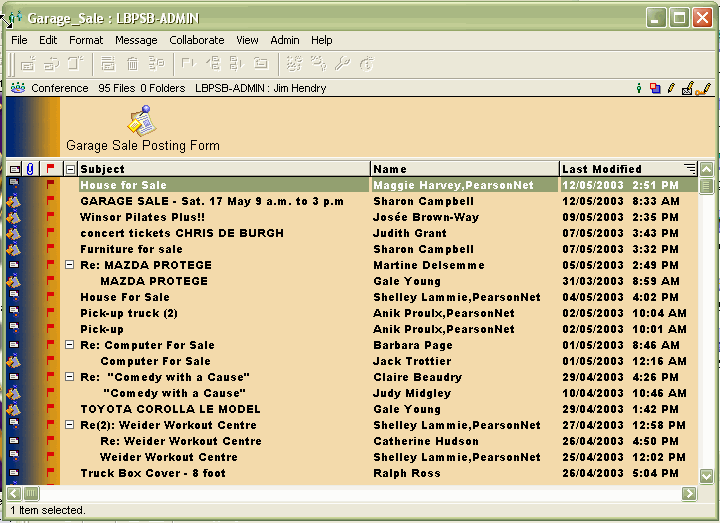Toggle the flag beside Winsor Pilates Plus!!
The width and height of the screenshot is (720, 523).
[x=51, y=217]
